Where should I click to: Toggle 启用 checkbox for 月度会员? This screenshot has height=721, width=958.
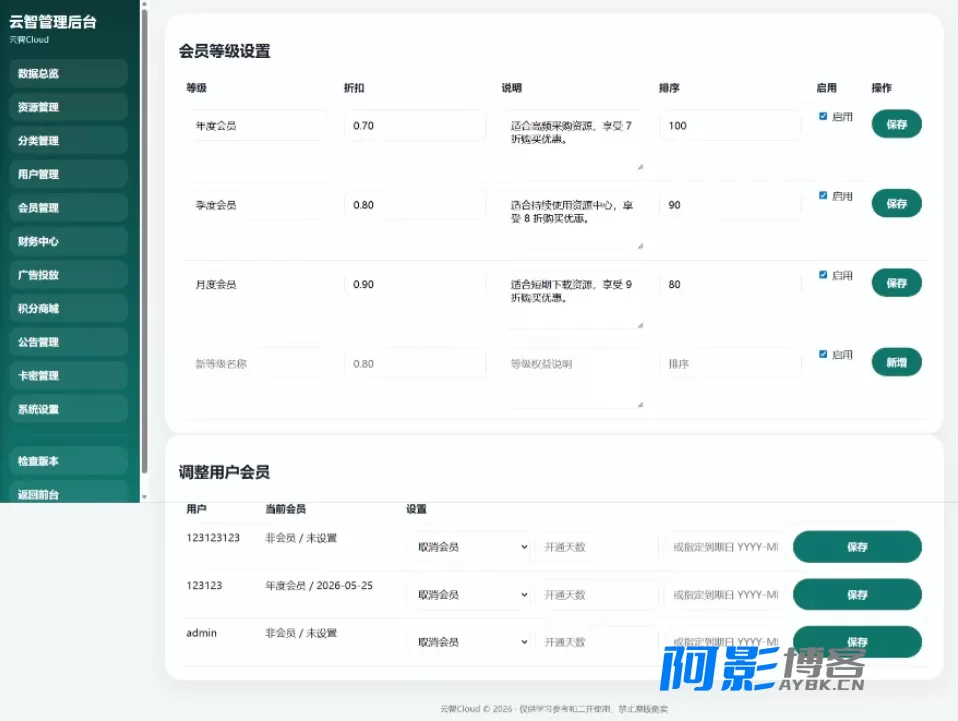point(823,275)
